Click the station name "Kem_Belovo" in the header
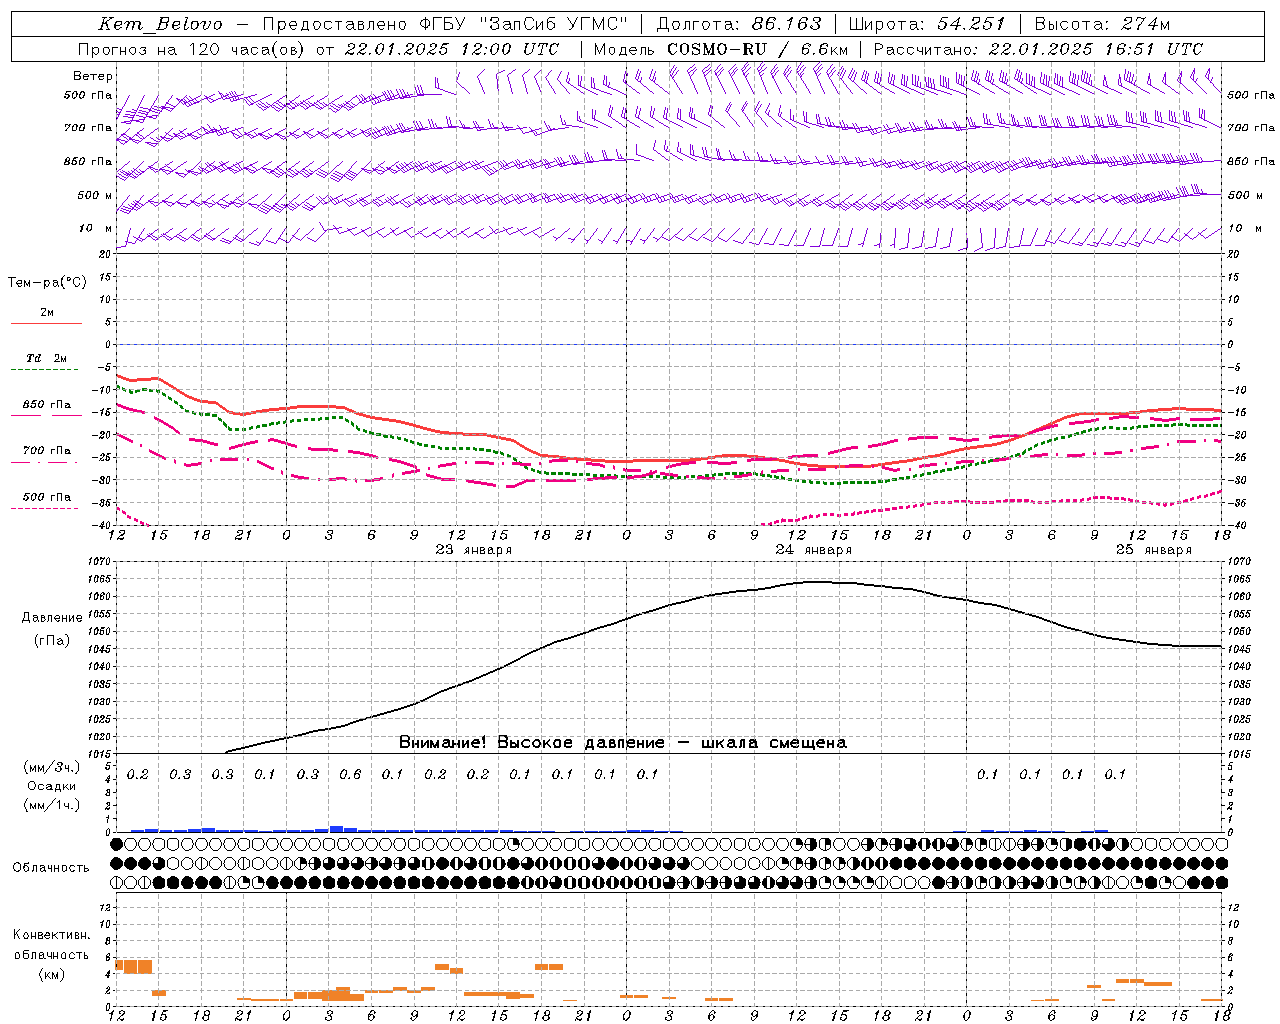The height and width of the screenshot is (1024, 1280). [x=161, y=24]
